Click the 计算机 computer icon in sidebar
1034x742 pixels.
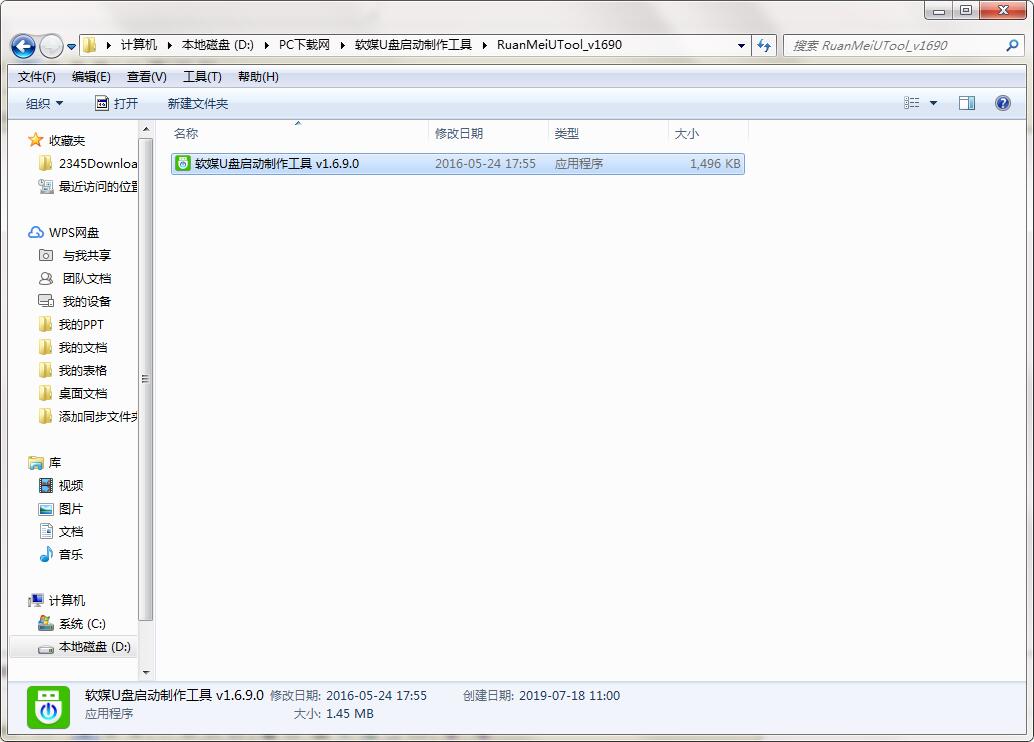tap(36, 600)
